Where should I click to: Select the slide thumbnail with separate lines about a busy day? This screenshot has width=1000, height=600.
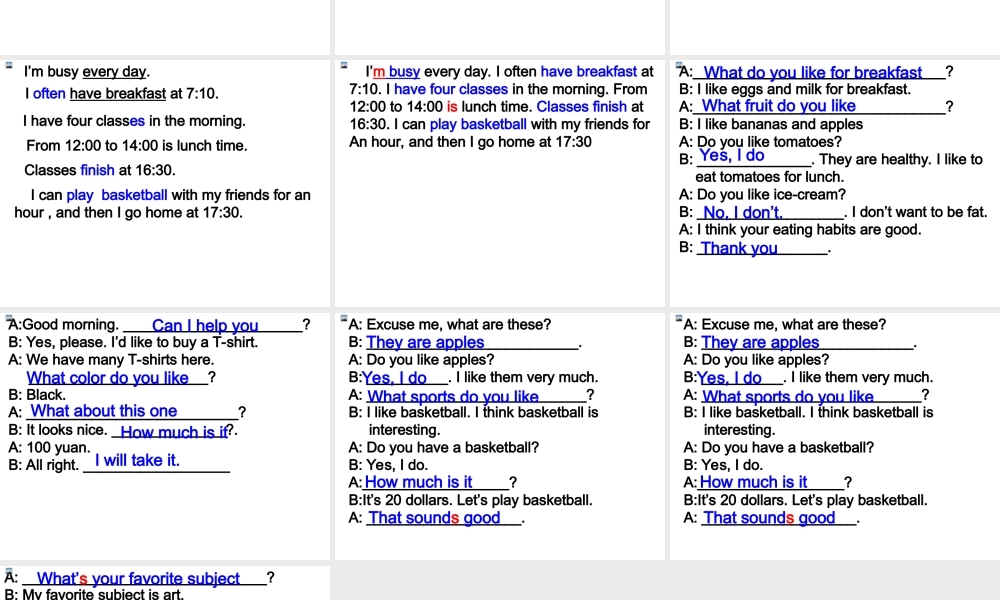[x=165, y=183]
